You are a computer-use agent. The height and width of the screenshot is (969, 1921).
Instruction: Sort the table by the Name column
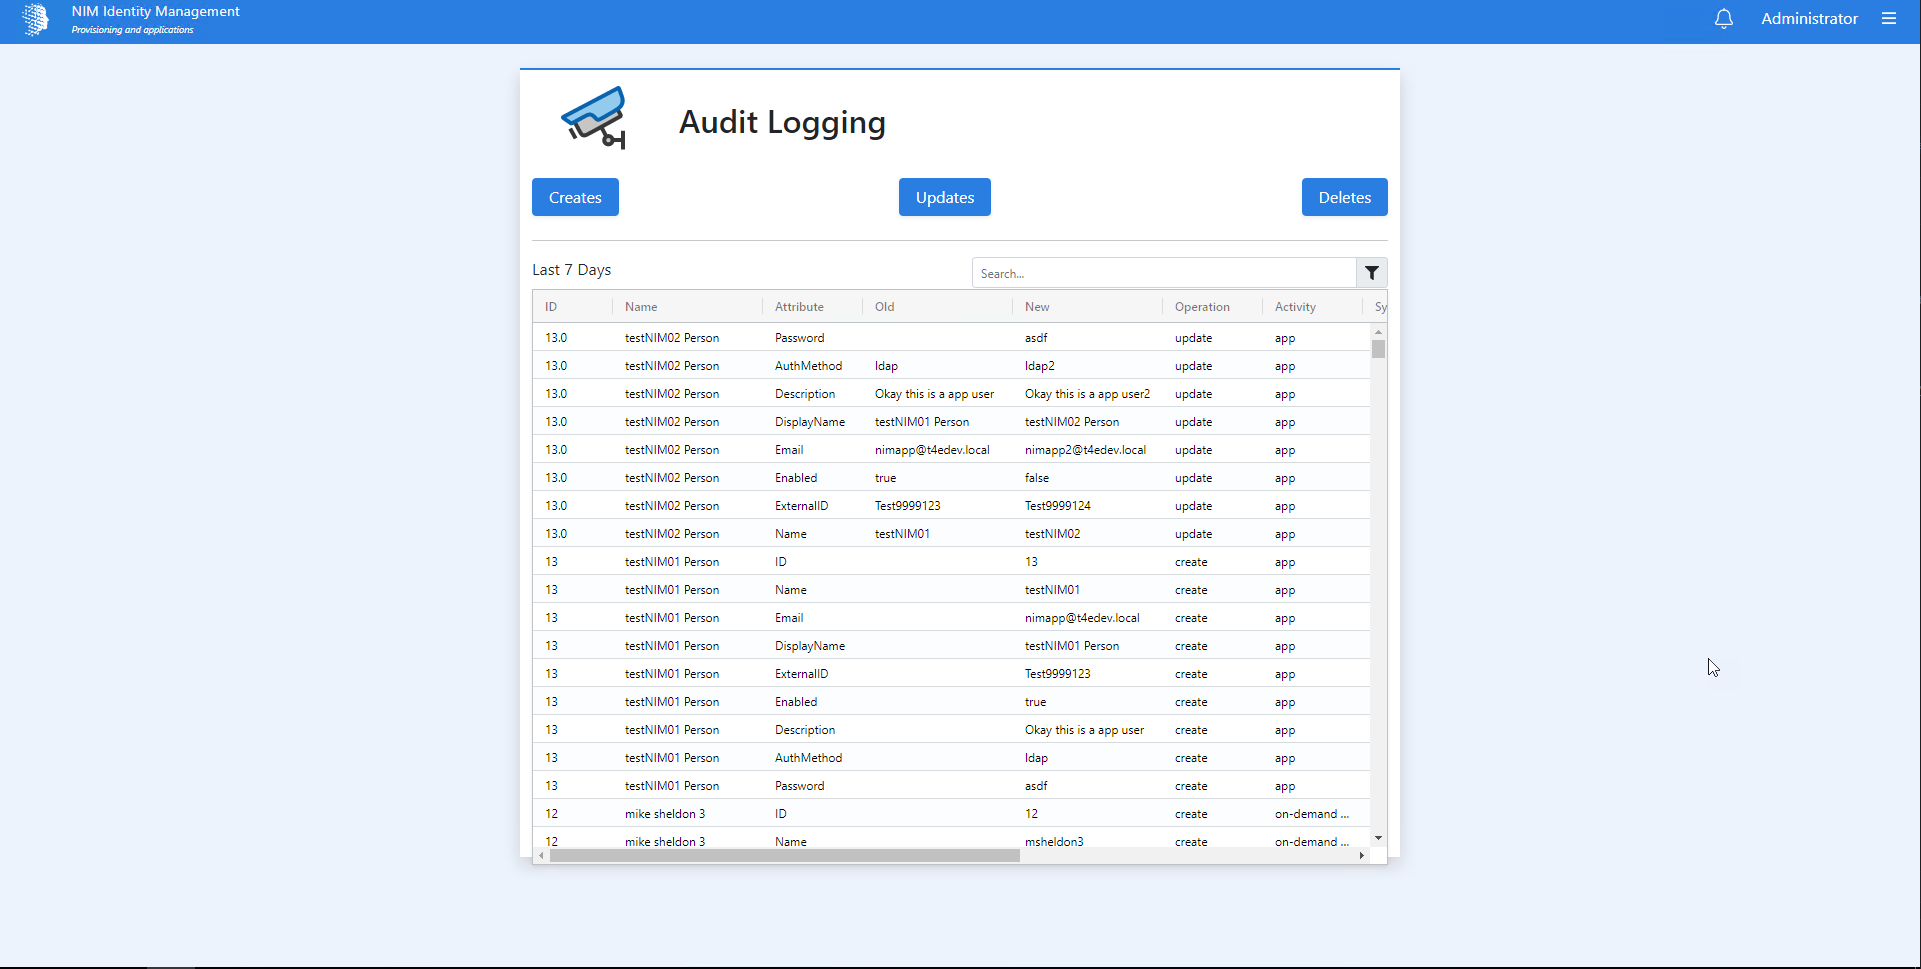(640, 306)
